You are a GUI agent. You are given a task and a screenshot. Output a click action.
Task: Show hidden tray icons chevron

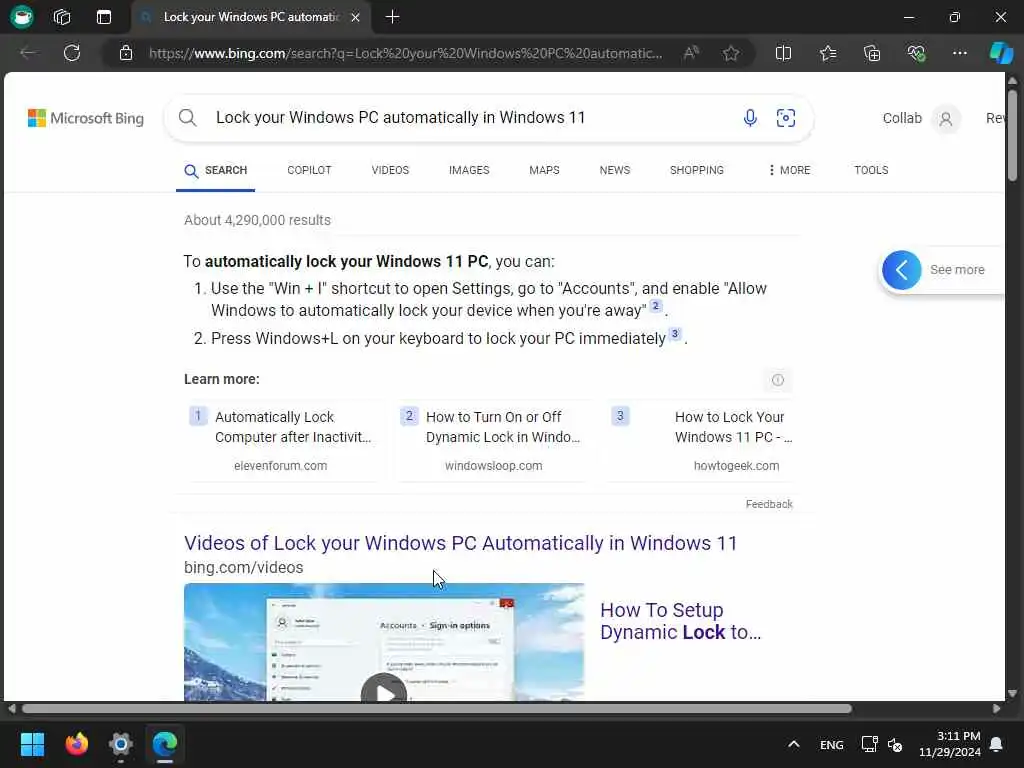pos(793,744)
